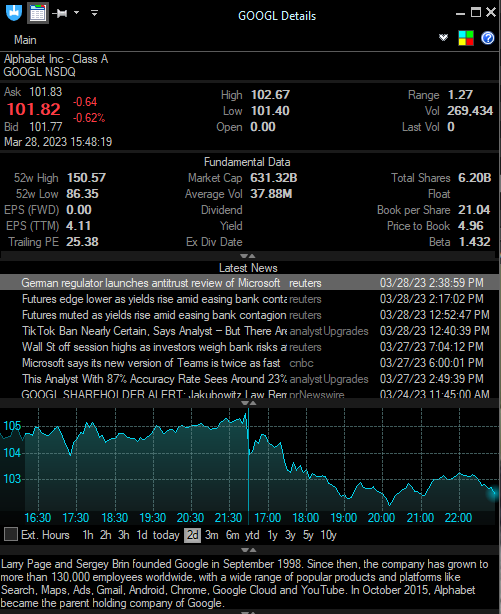Click the cnbc source label
Image resolution: width=501 pixels, height=614 pixels.
point(301,363)
